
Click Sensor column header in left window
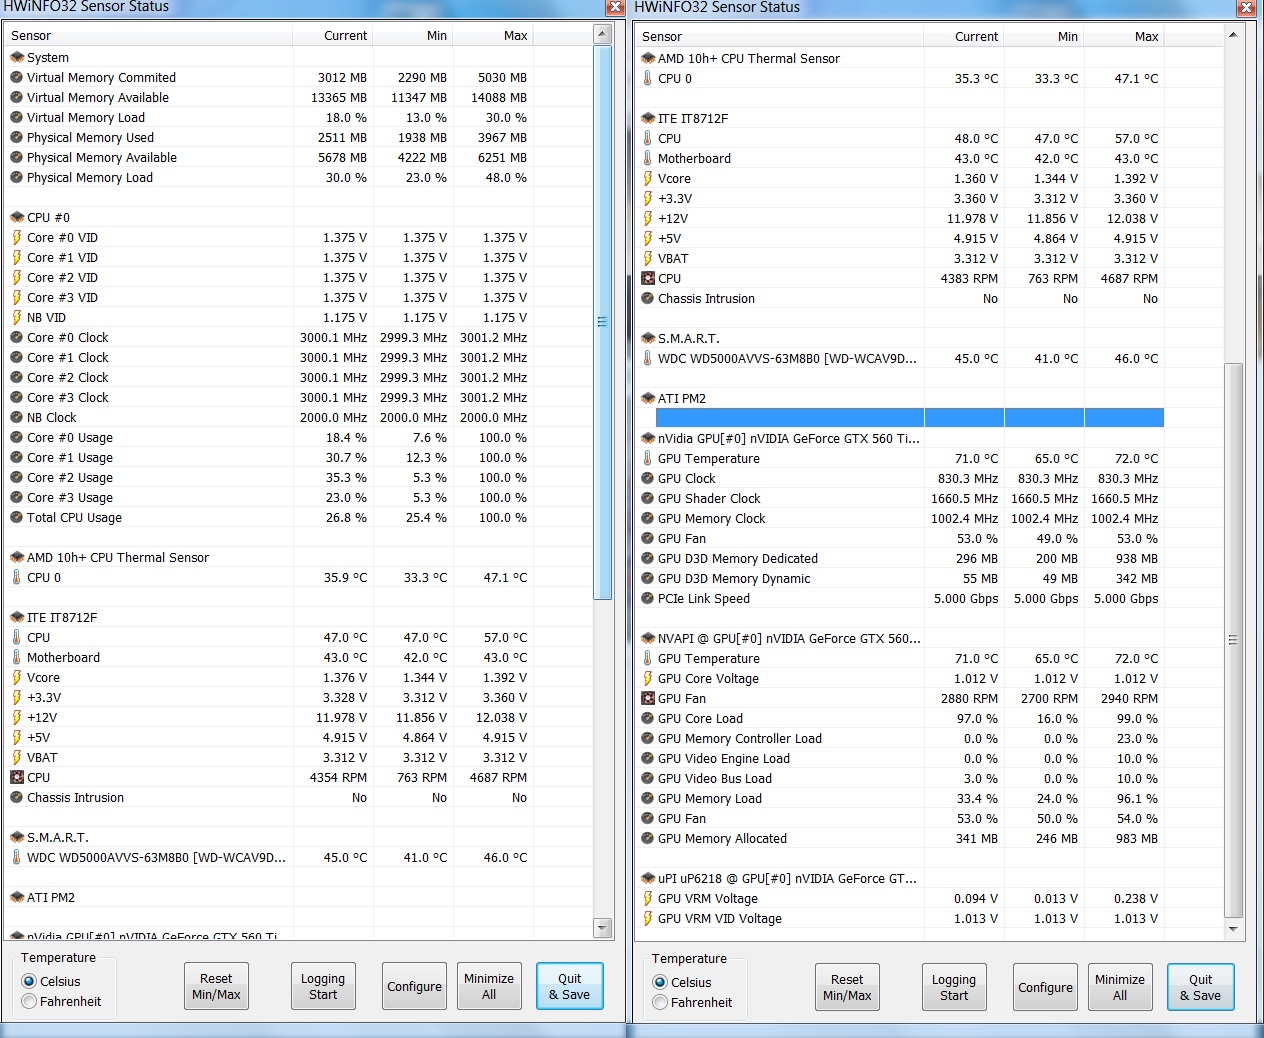pos(148,36)
